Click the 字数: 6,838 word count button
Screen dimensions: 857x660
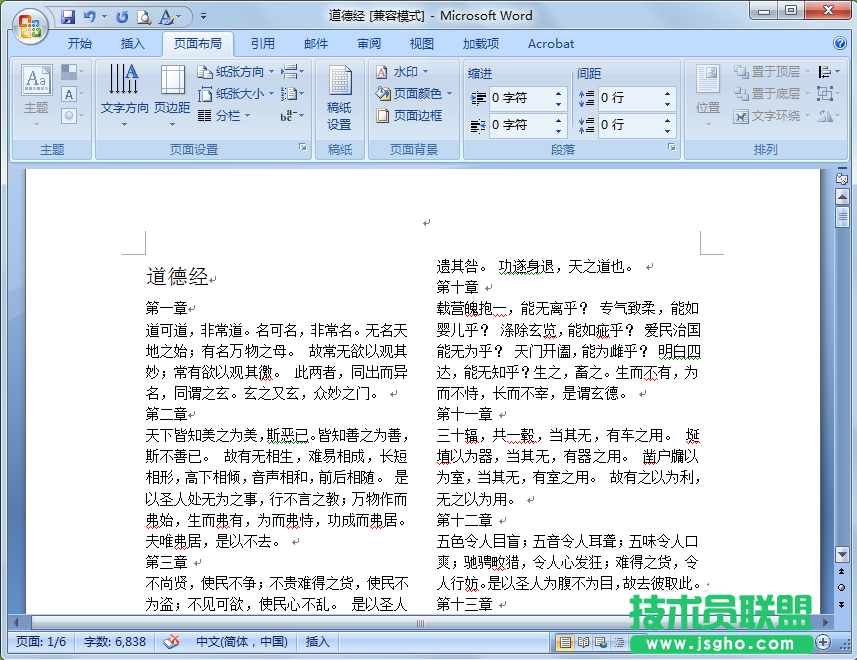pos(113,641)
